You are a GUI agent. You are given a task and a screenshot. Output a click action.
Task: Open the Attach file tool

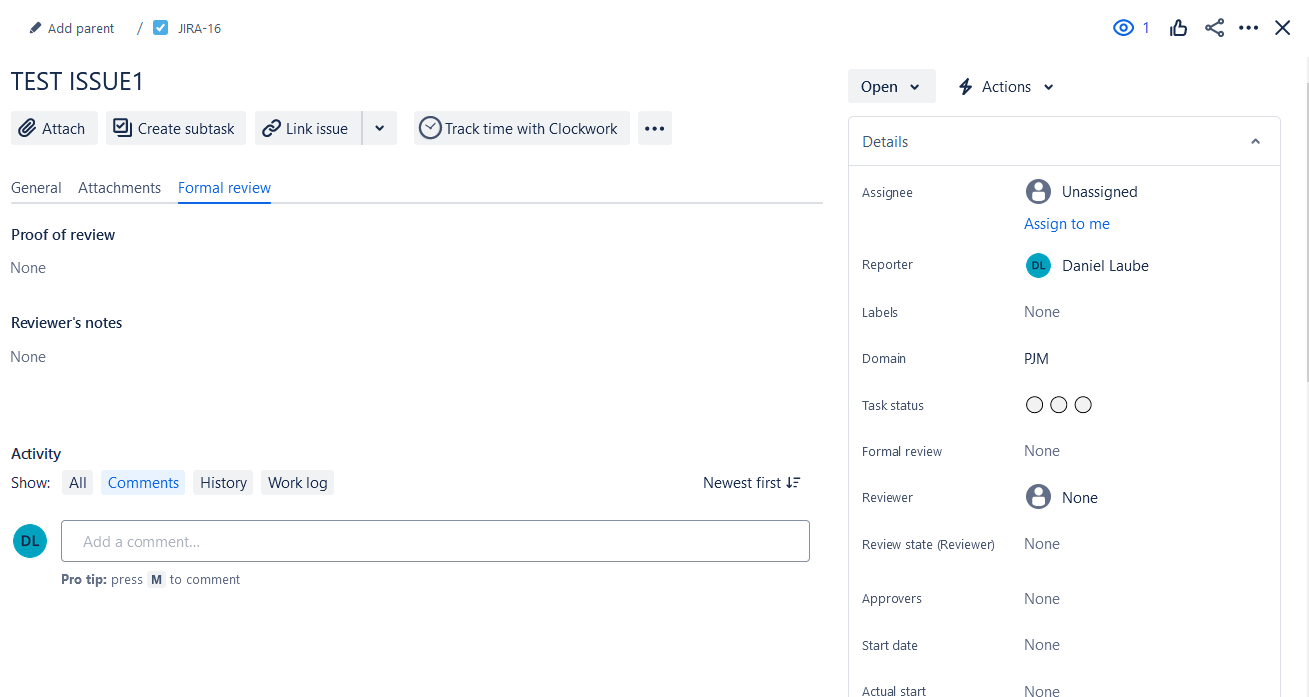53,128
